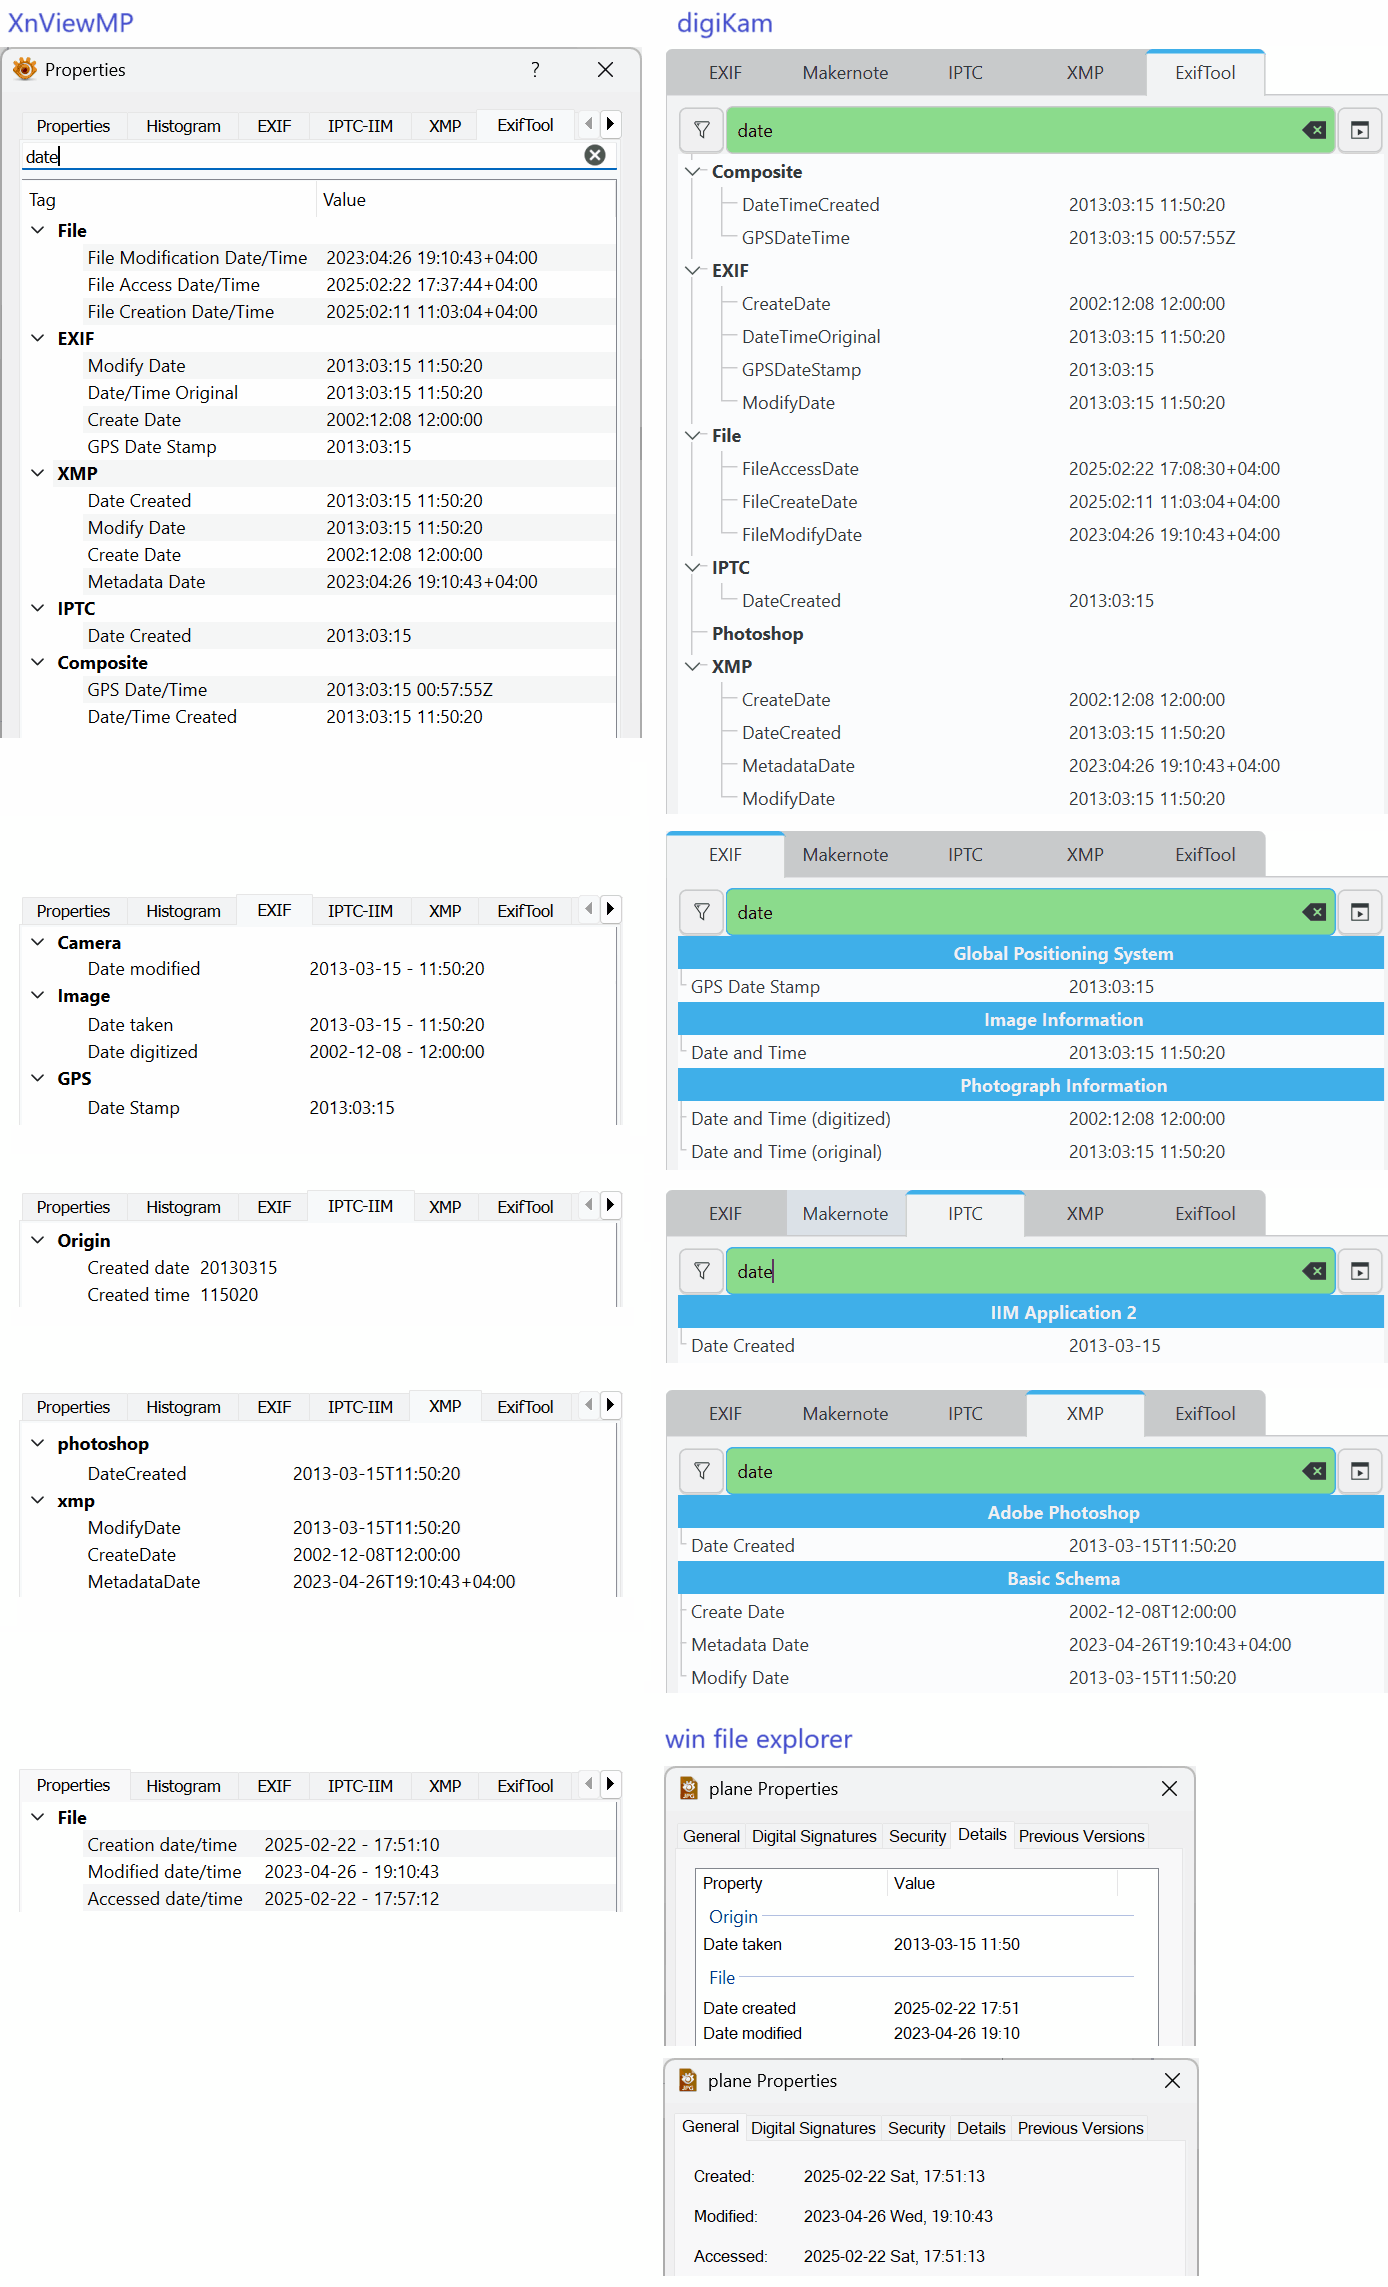The image size is (1388, 2287).
Task: Collapse the Camera group in XnView EXIF panel
Action: pos(38,942)
